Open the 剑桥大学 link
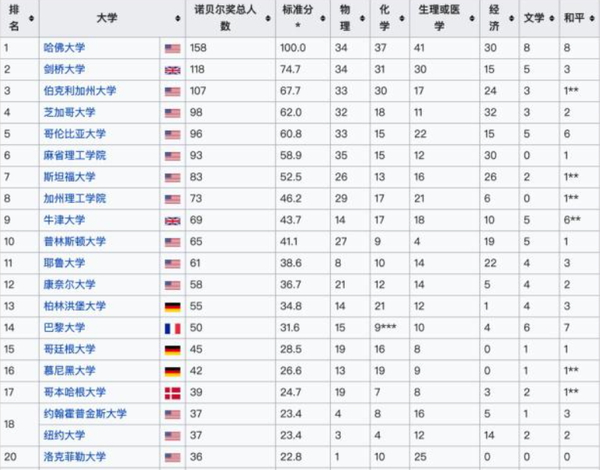Image resolution: width=600 pixels, height=470 pixels. pos(64,69)
